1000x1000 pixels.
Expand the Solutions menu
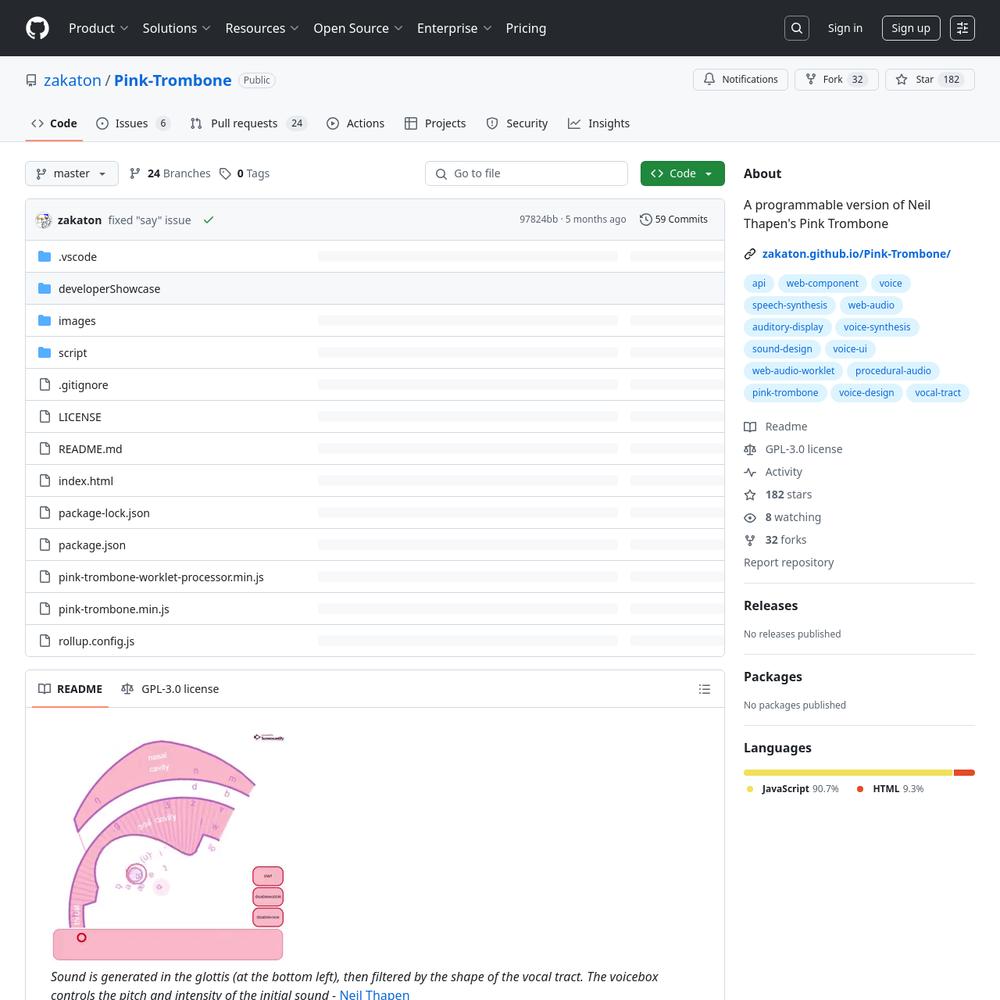176,28
